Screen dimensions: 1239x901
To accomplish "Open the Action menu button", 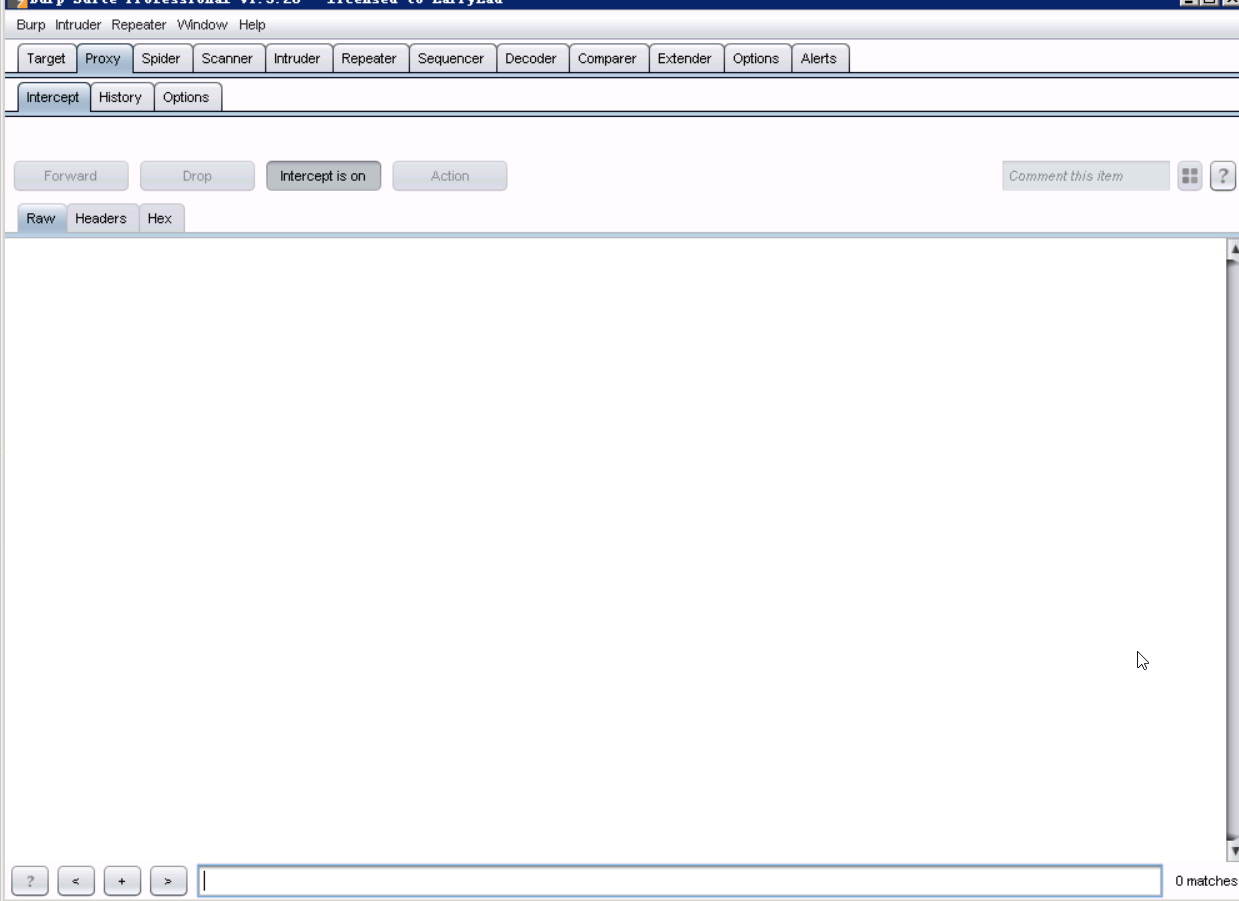I will click(x=449, y=175).
